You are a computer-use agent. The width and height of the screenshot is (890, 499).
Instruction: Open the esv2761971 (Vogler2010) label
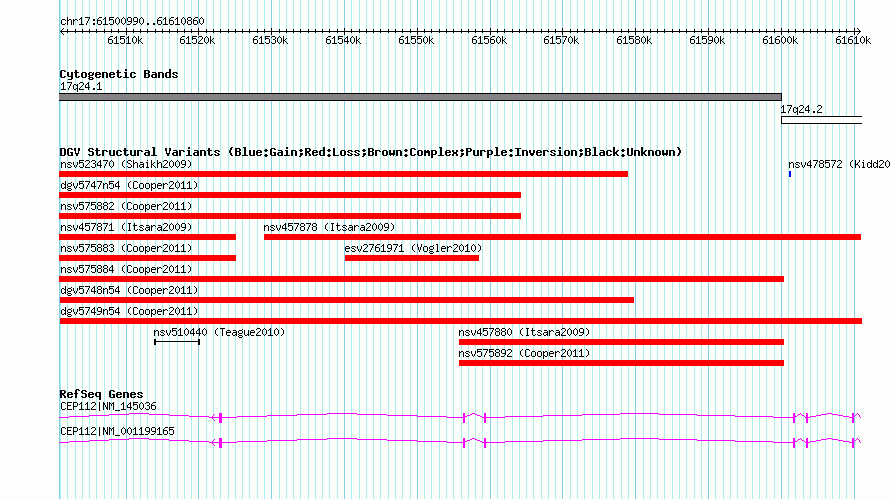(413, 248)
